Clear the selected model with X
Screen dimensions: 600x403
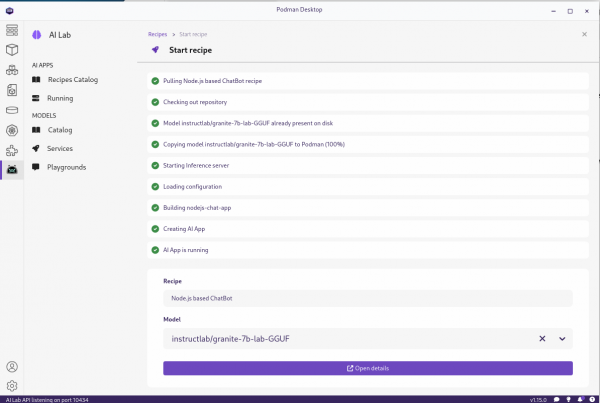click(x=542, y=339)
